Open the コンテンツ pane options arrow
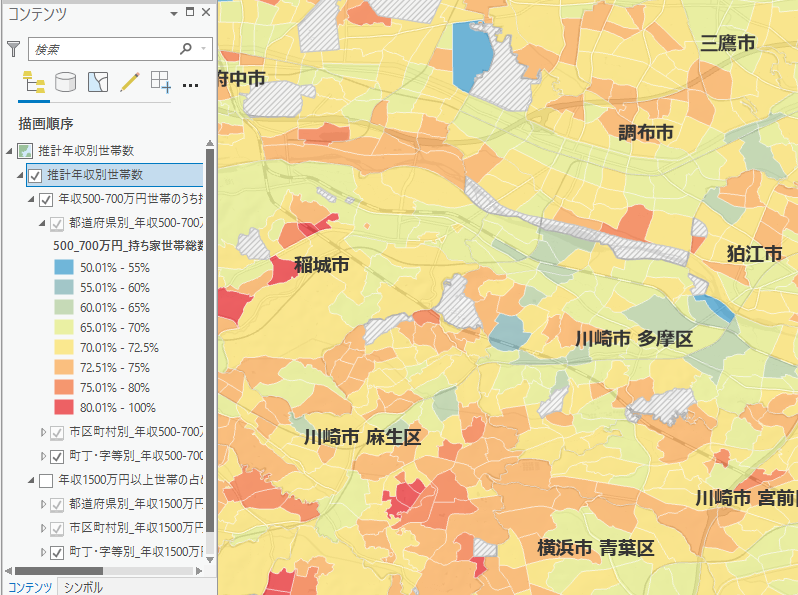The image size is (798, 595). 174,13
